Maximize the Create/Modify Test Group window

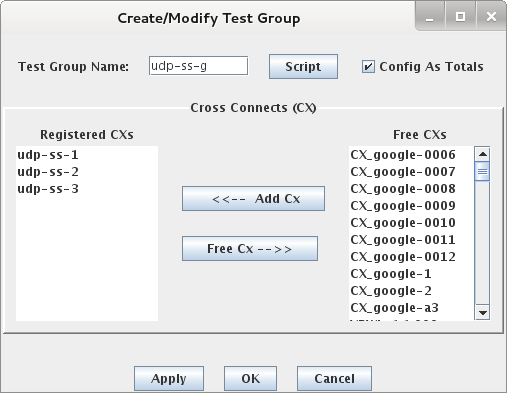click(x=461, y=16)
